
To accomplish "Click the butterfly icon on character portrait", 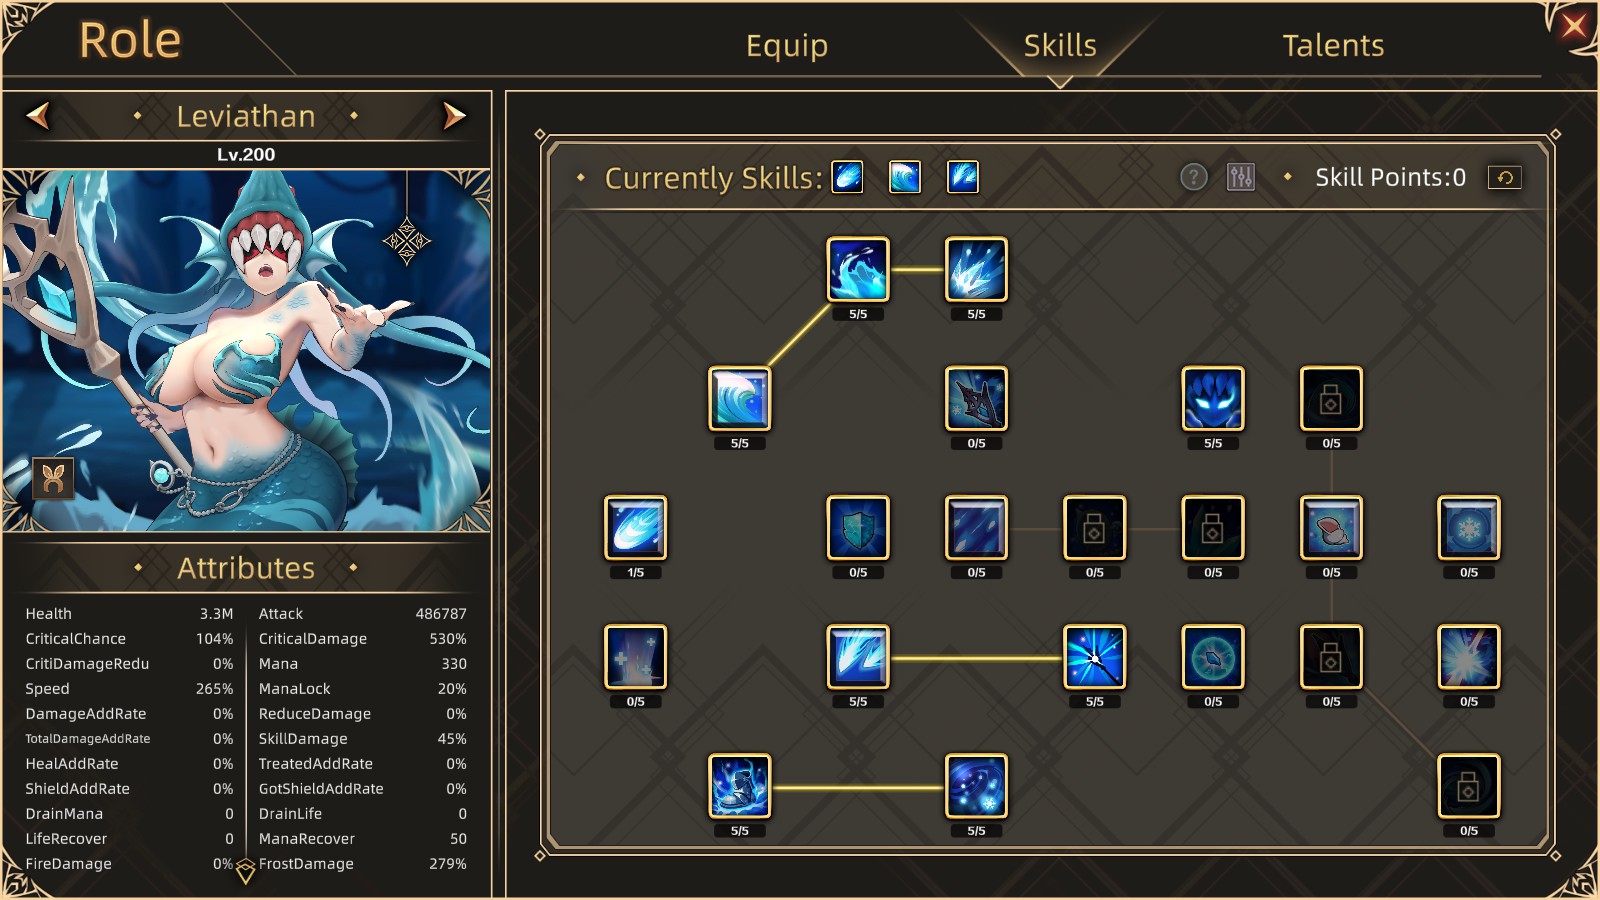I will coord(54,479).
